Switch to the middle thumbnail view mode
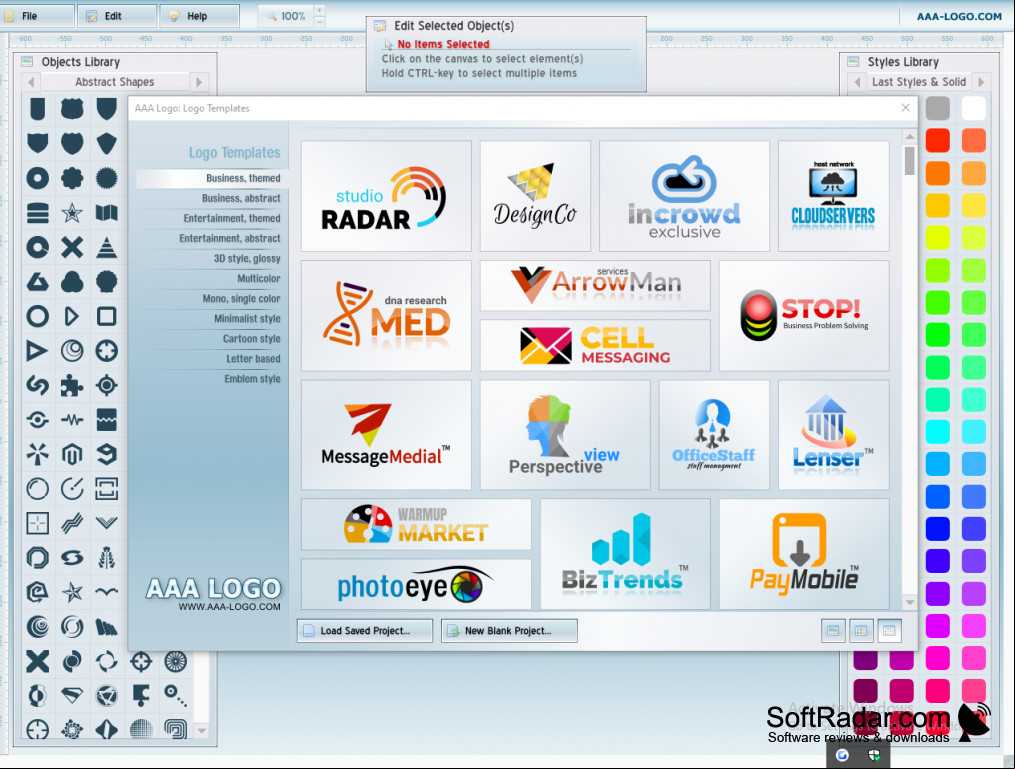Viewport: 1015px width, 769px height. point(861,630)
